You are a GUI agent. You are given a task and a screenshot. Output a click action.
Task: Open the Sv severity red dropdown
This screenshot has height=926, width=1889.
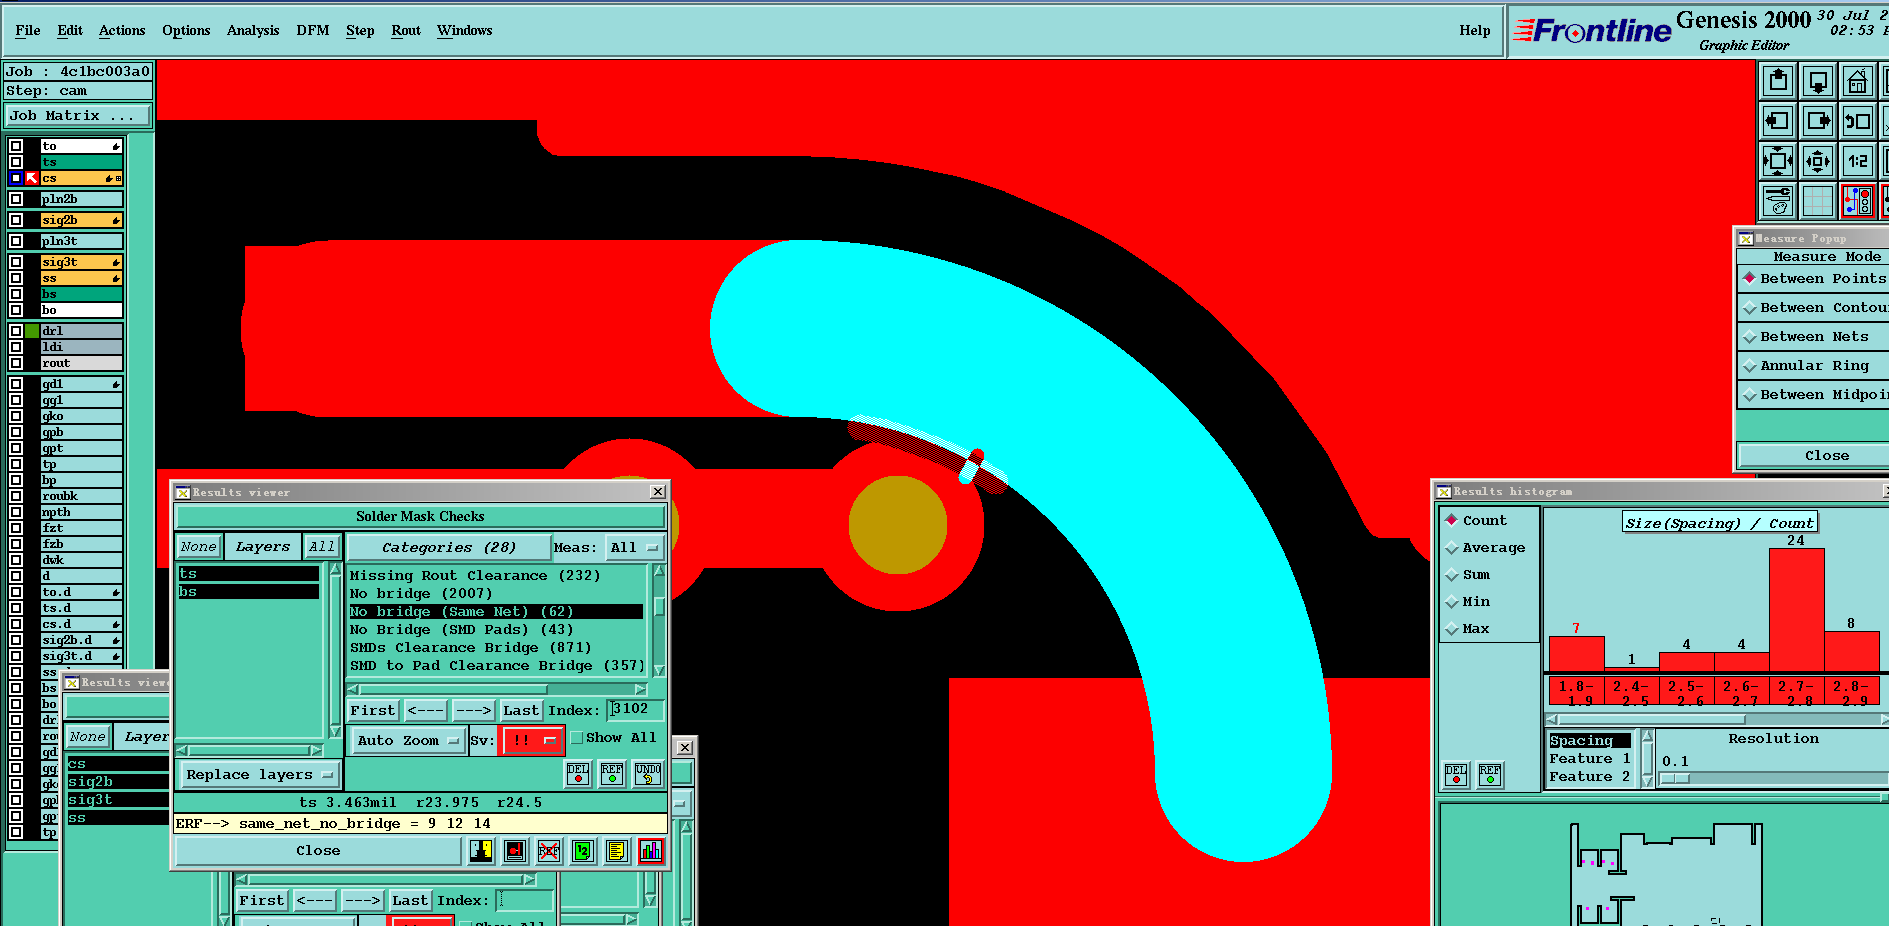pyautogui.click(x=533, y=741)
